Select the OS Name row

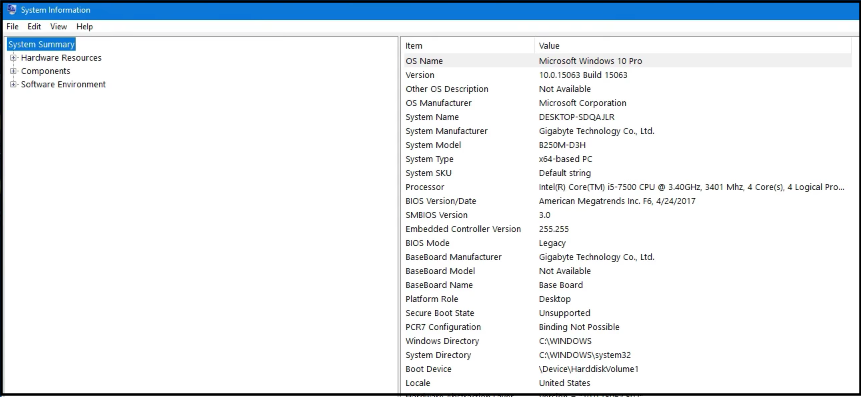coord(627,61)
